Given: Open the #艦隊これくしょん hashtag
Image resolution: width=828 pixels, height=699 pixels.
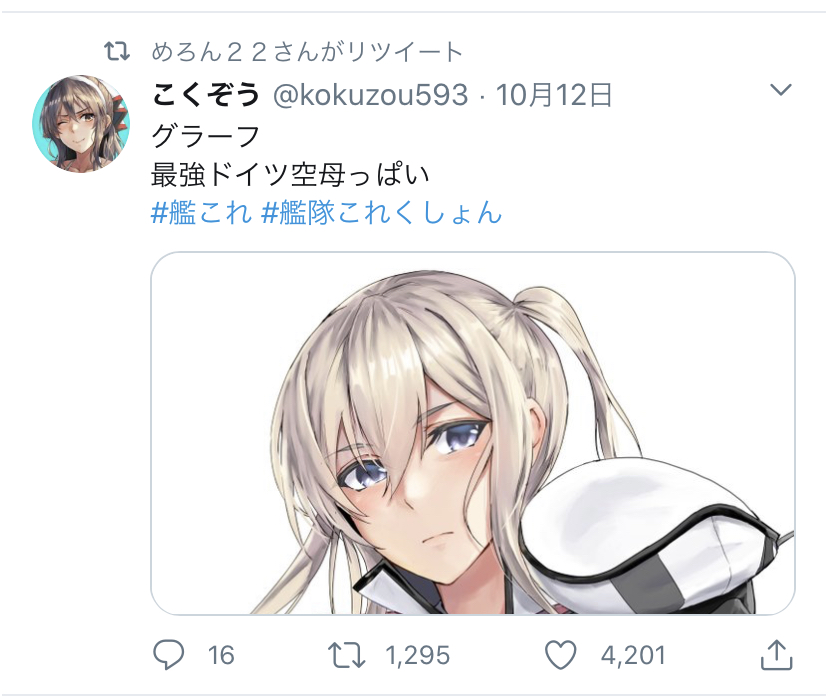Looking at the screenshot, I should point(381,213).
